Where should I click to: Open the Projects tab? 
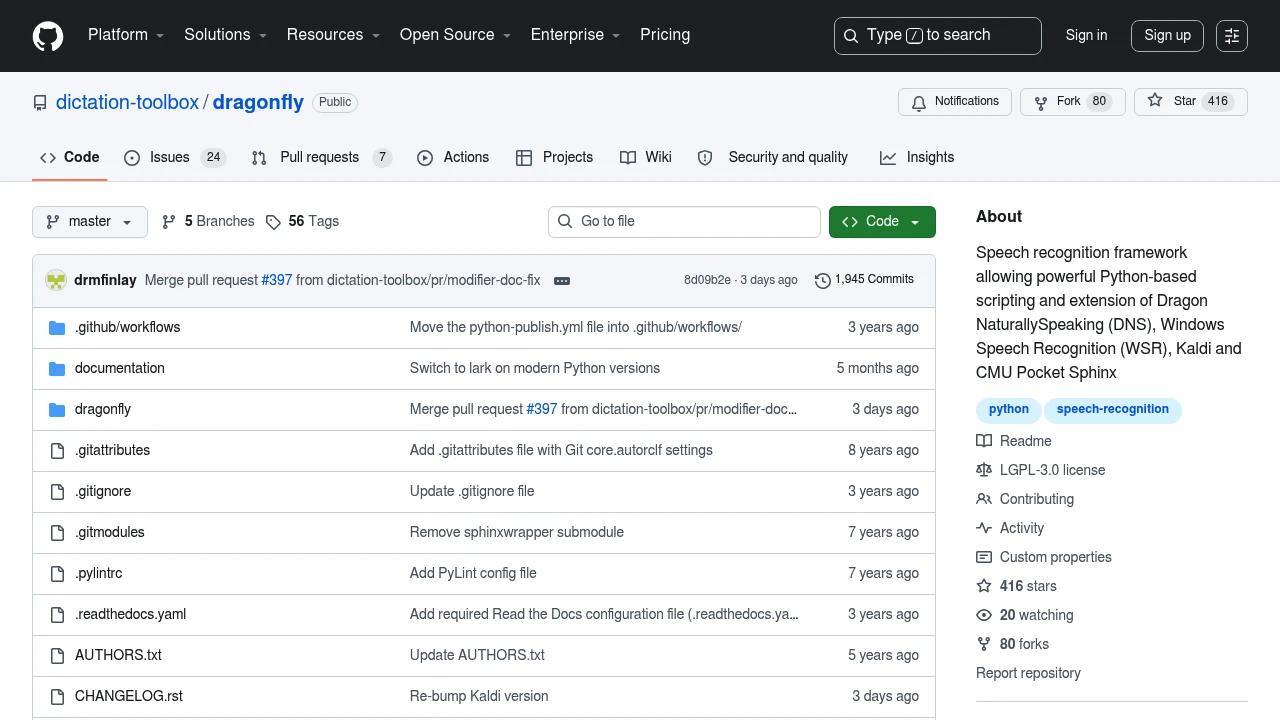(554, 157)
